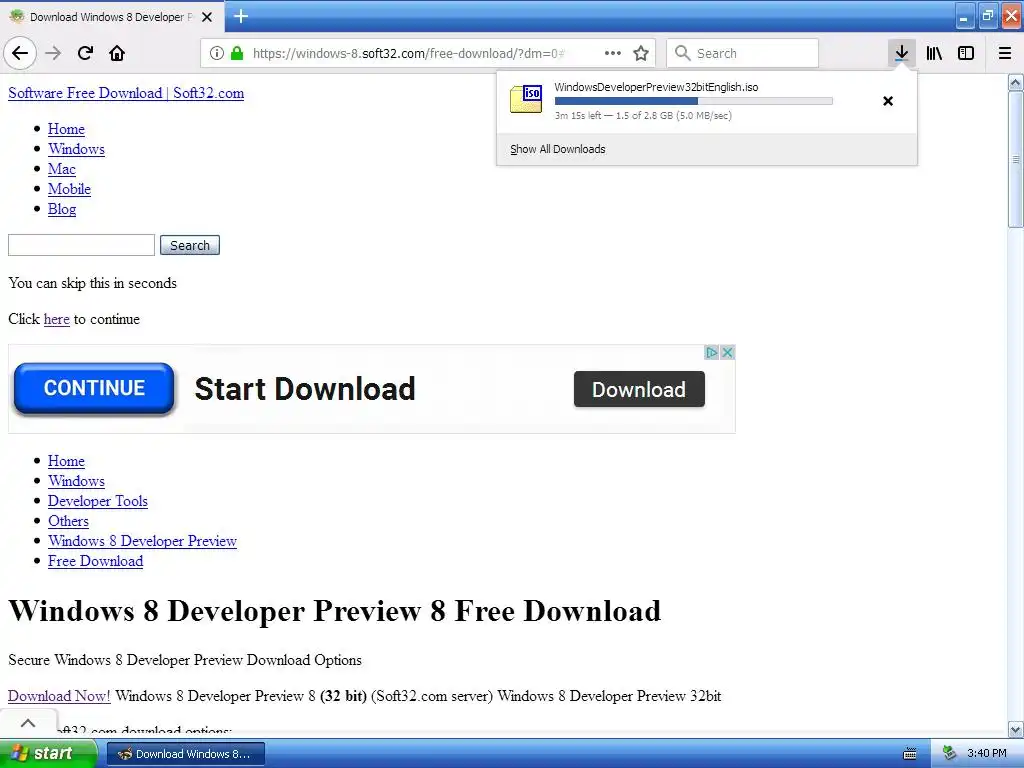Click the AdChoices triangle icon on ad
This screenshot has height=768, width=1024.
click(712, 353)
